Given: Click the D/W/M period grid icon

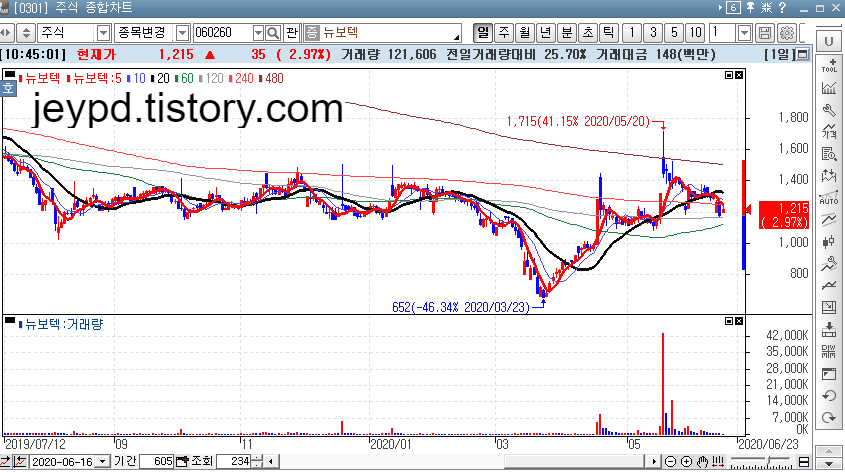Looking at the screenshot, I should (x=829, y=352).
